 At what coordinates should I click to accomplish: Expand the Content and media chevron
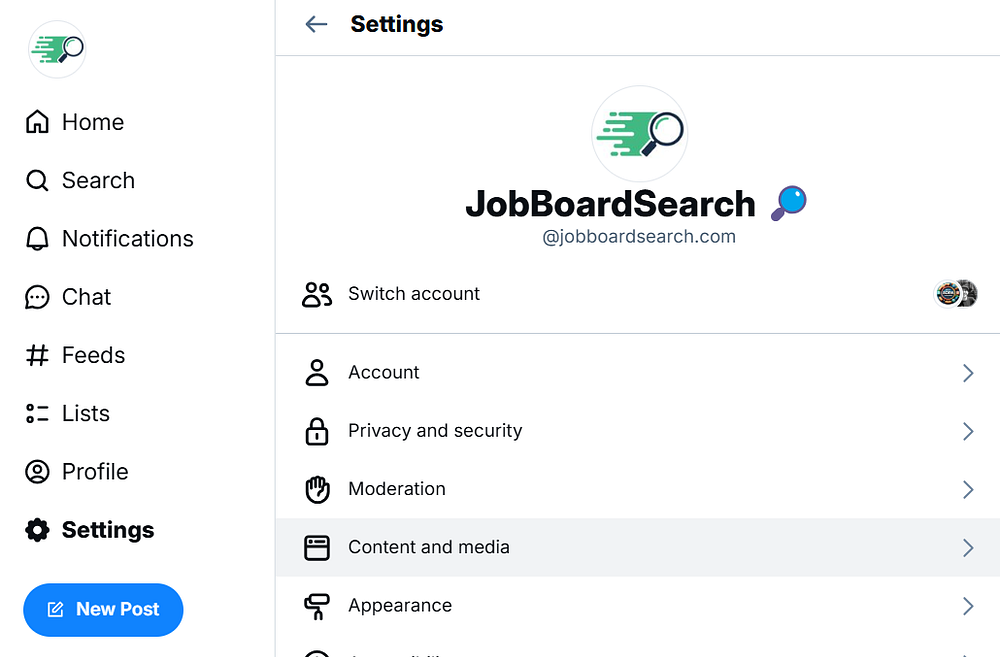967,547
